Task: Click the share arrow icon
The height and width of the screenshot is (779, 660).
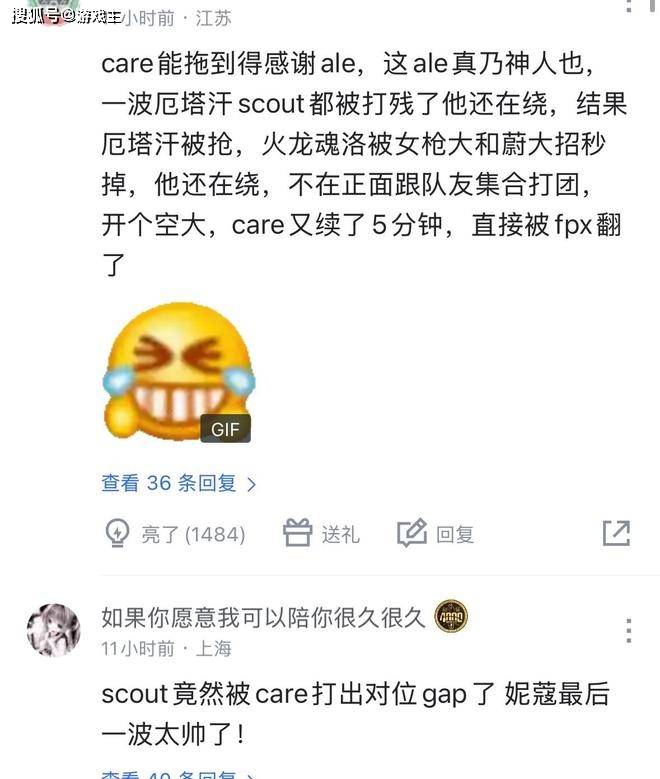Action: (x=616, y=533)
